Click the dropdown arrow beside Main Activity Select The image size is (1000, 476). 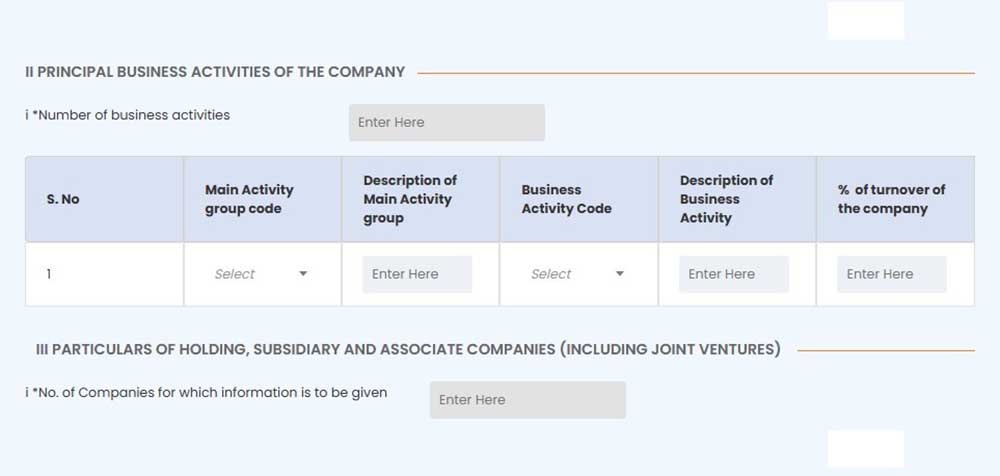(x=303, y=274)
